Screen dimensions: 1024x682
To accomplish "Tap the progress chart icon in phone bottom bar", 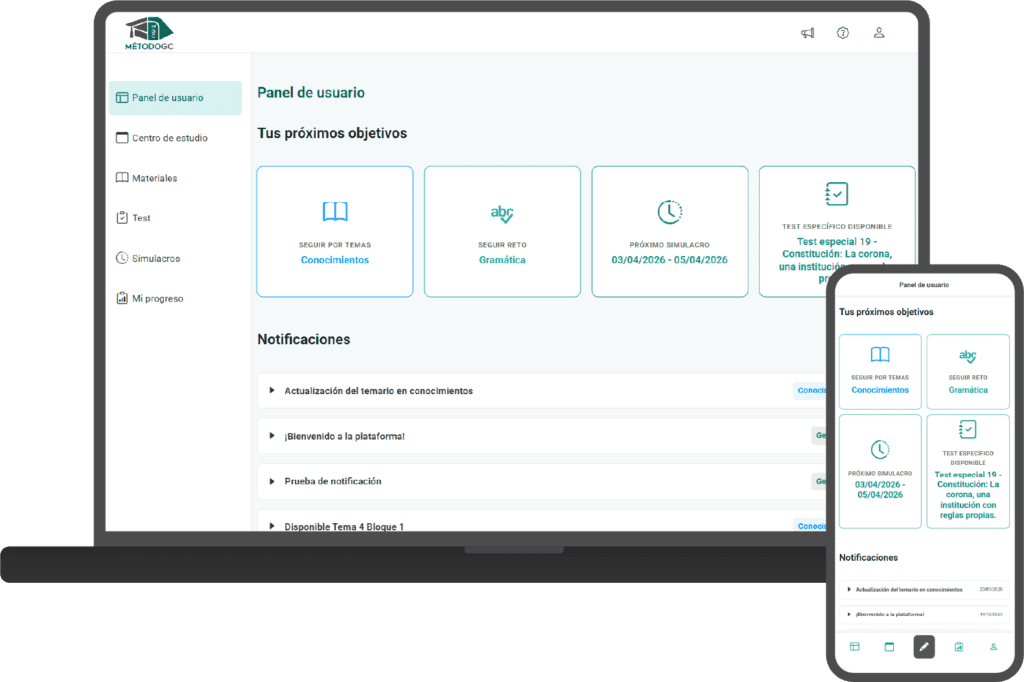I will tap(959, 647).
